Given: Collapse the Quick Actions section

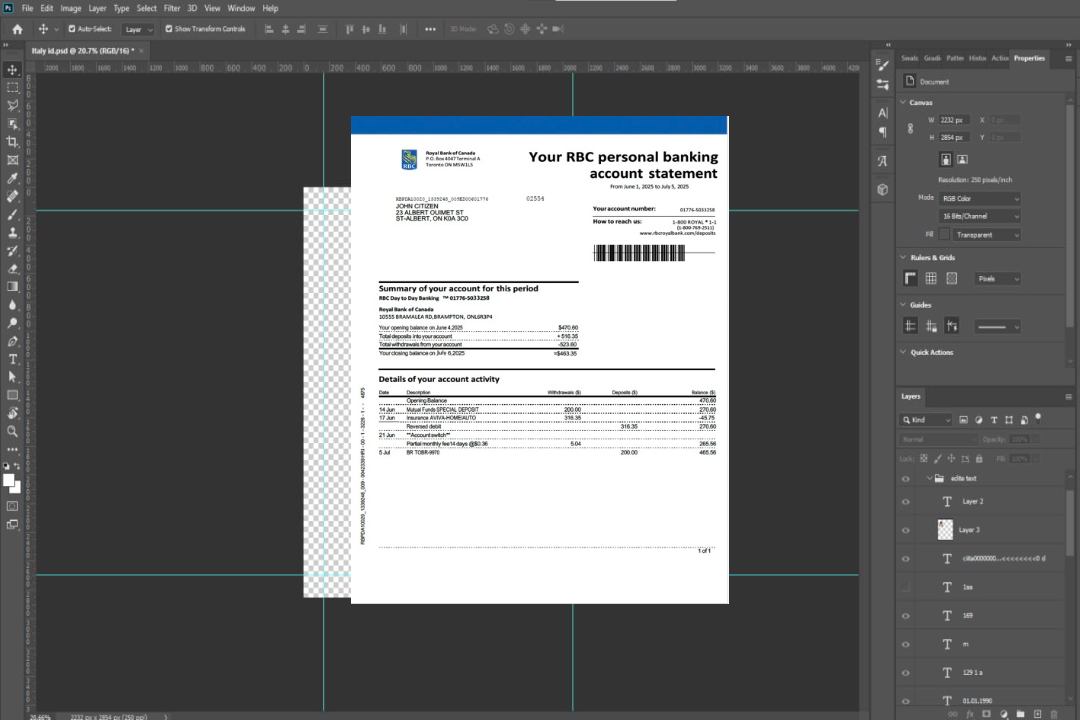Looking at the screenshot, I should tap(904, 352).
